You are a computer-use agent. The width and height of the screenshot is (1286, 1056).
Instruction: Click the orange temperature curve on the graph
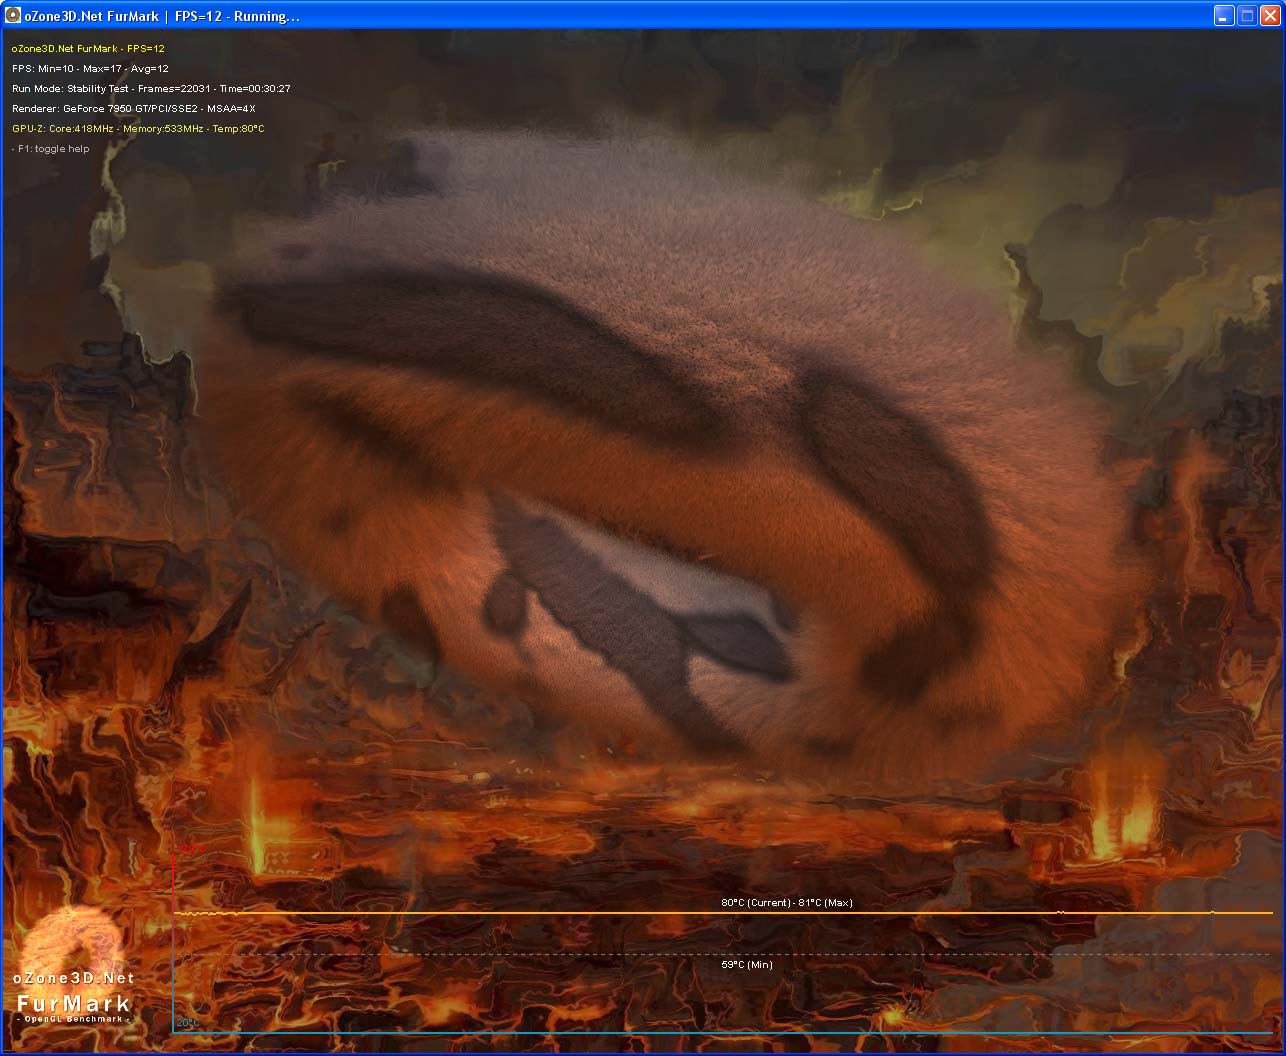point(723,913)
